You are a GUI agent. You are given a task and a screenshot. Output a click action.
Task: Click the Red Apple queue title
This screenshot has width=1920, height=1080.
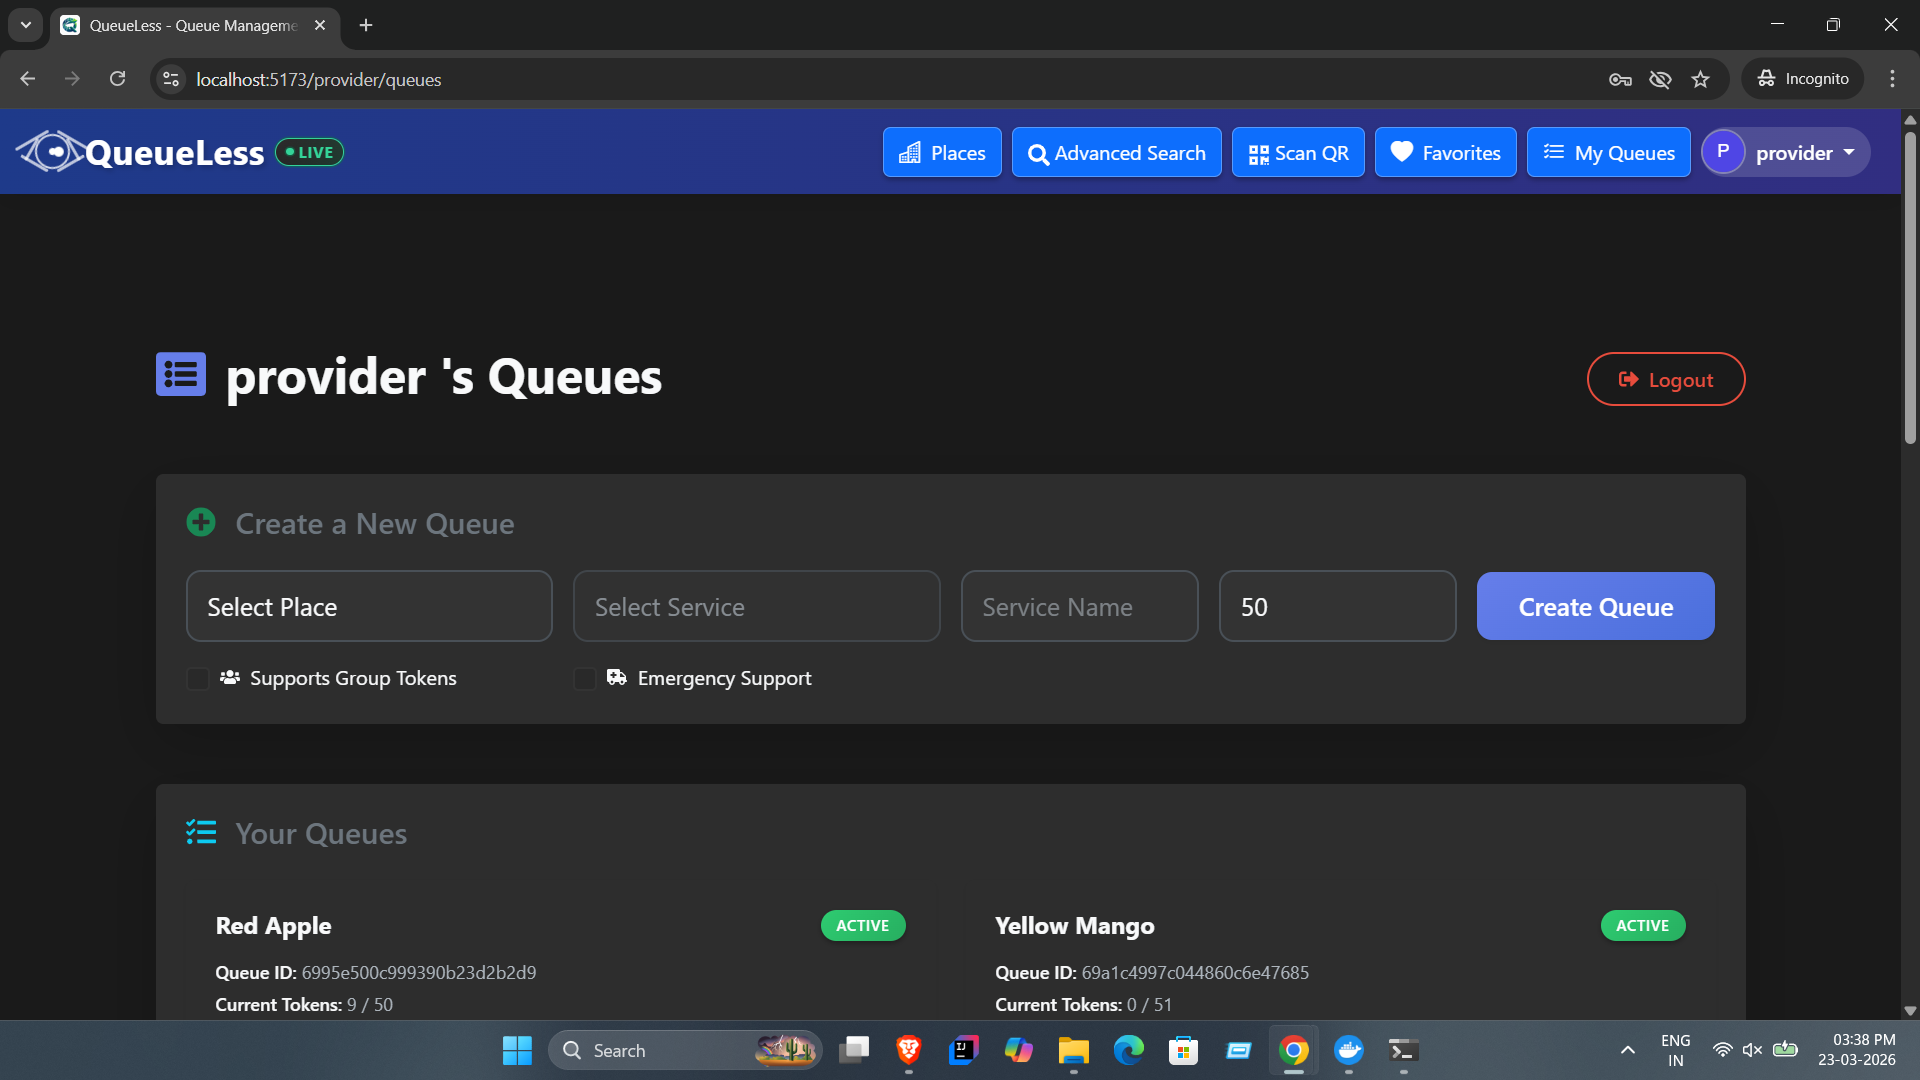(273, 926)
